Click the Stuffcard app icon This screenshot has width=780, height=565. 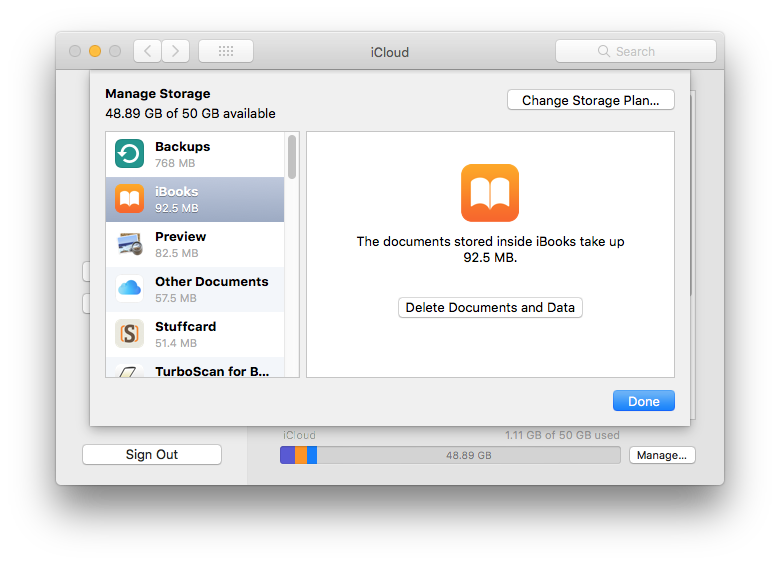tap(129, 333)
